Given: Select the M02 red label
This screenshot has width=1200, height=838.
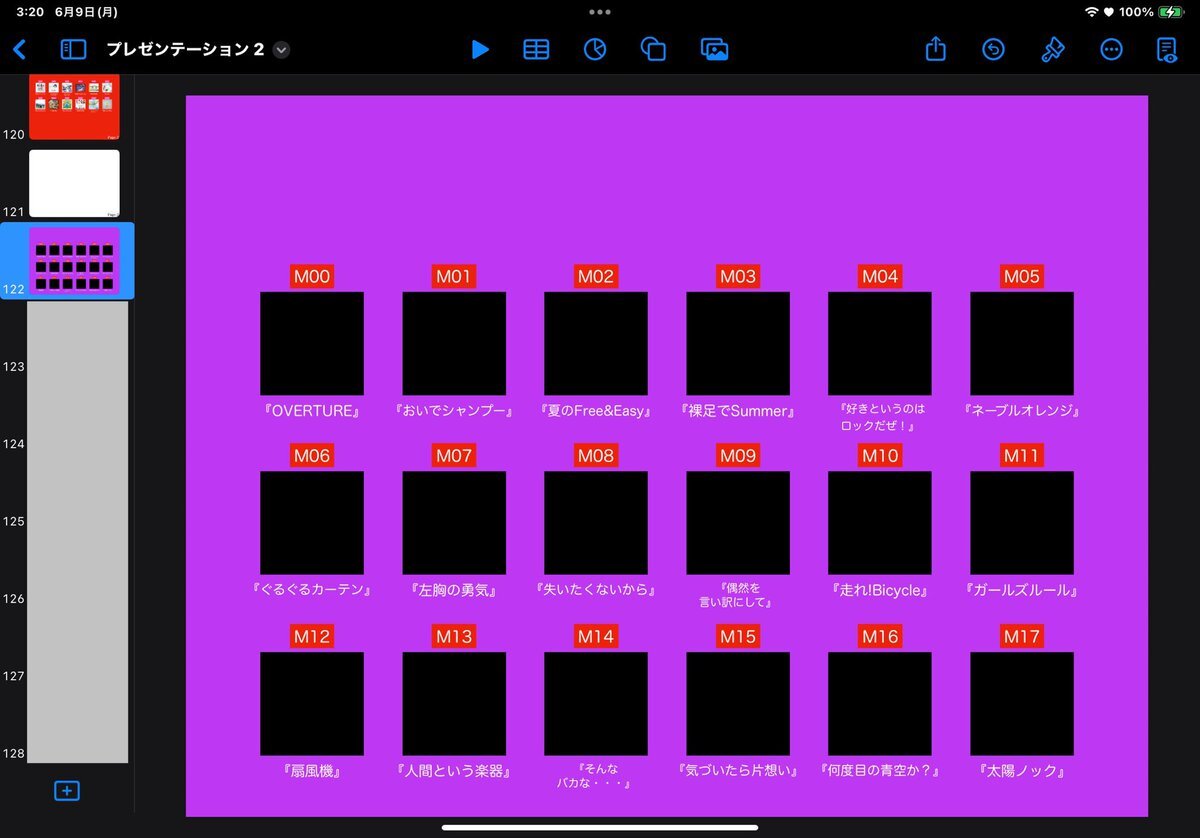Looking at the screenshot, I should pyautogui.click(x=596, y=276).
